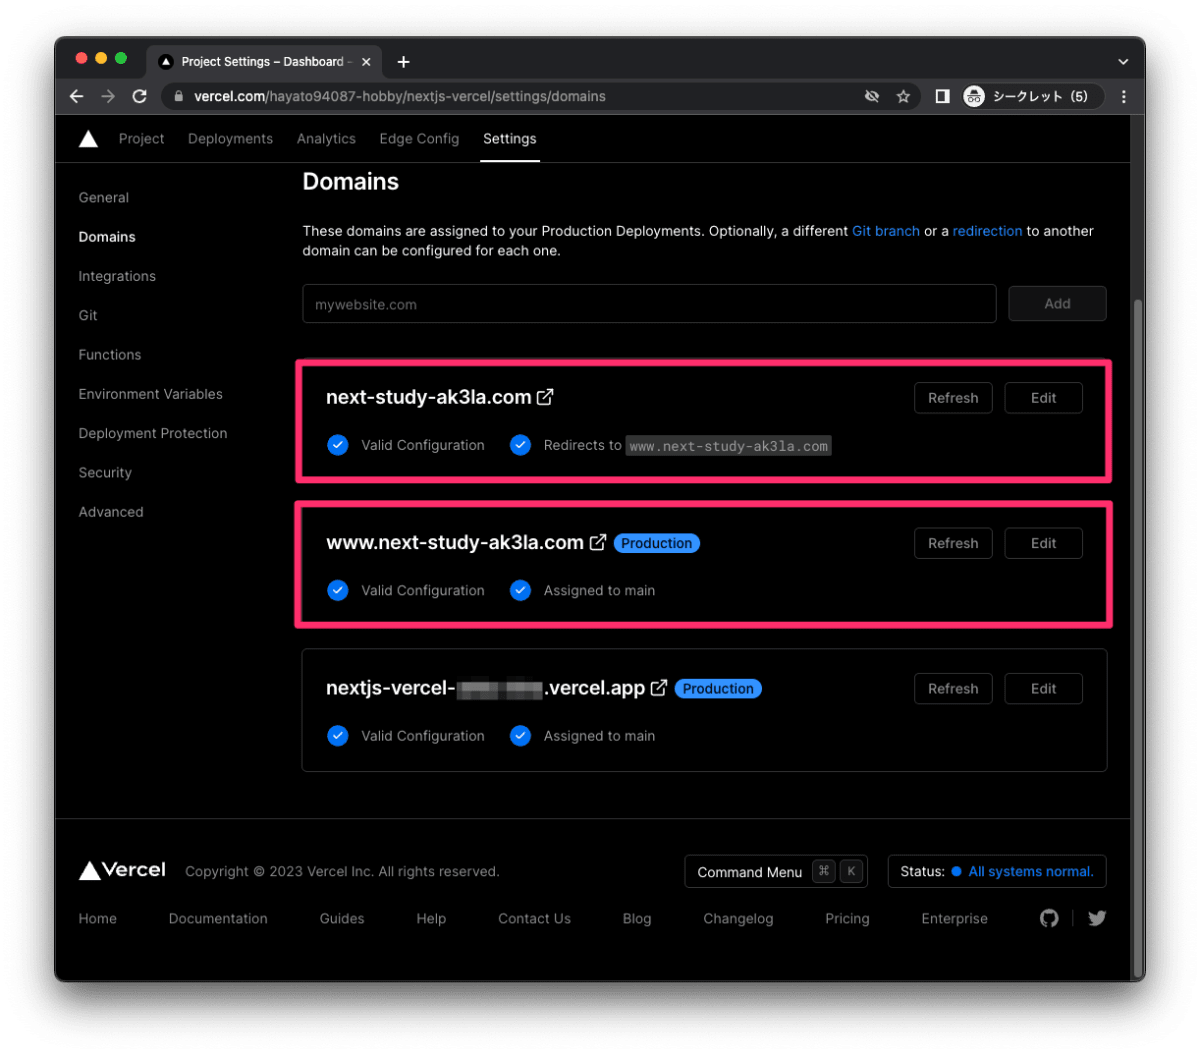Go back with the browser back arrow

pyautogui.click(x=77, y=96)
